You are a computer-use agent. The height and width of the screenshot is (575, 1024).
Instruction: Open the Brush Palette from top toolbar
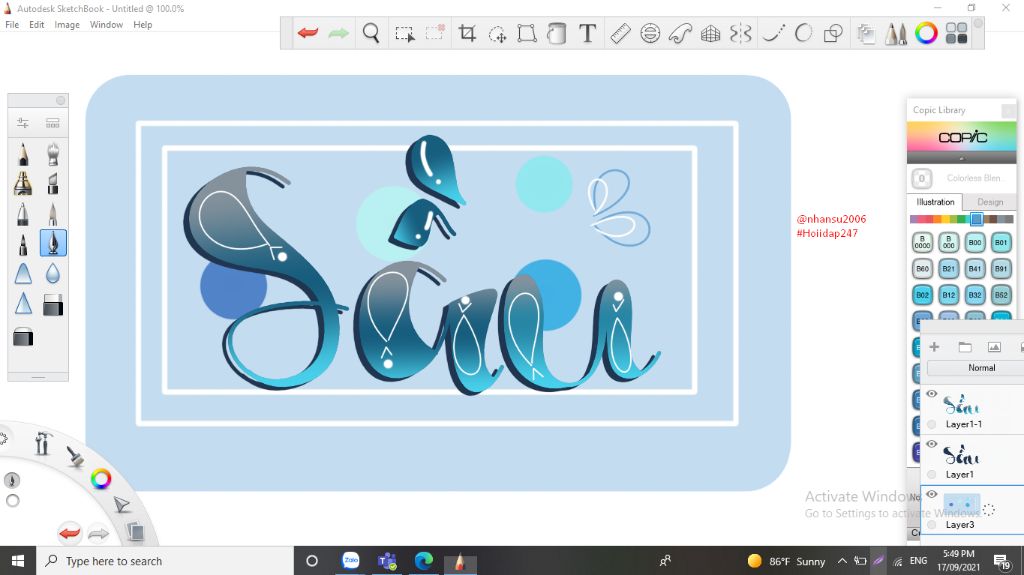pos(896,33)
